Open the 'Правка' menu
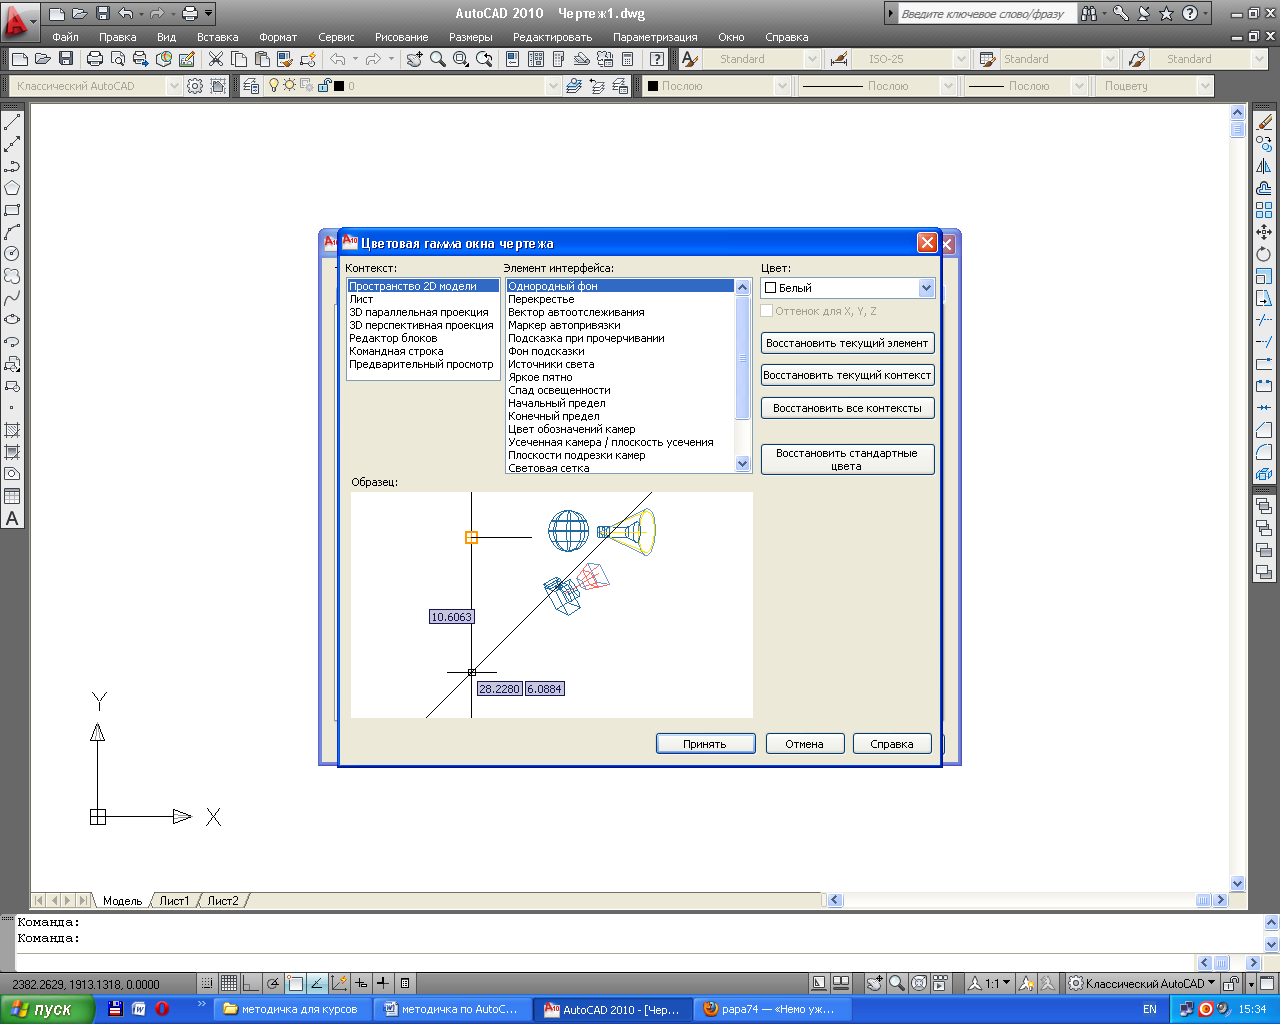 pos(117,37)
